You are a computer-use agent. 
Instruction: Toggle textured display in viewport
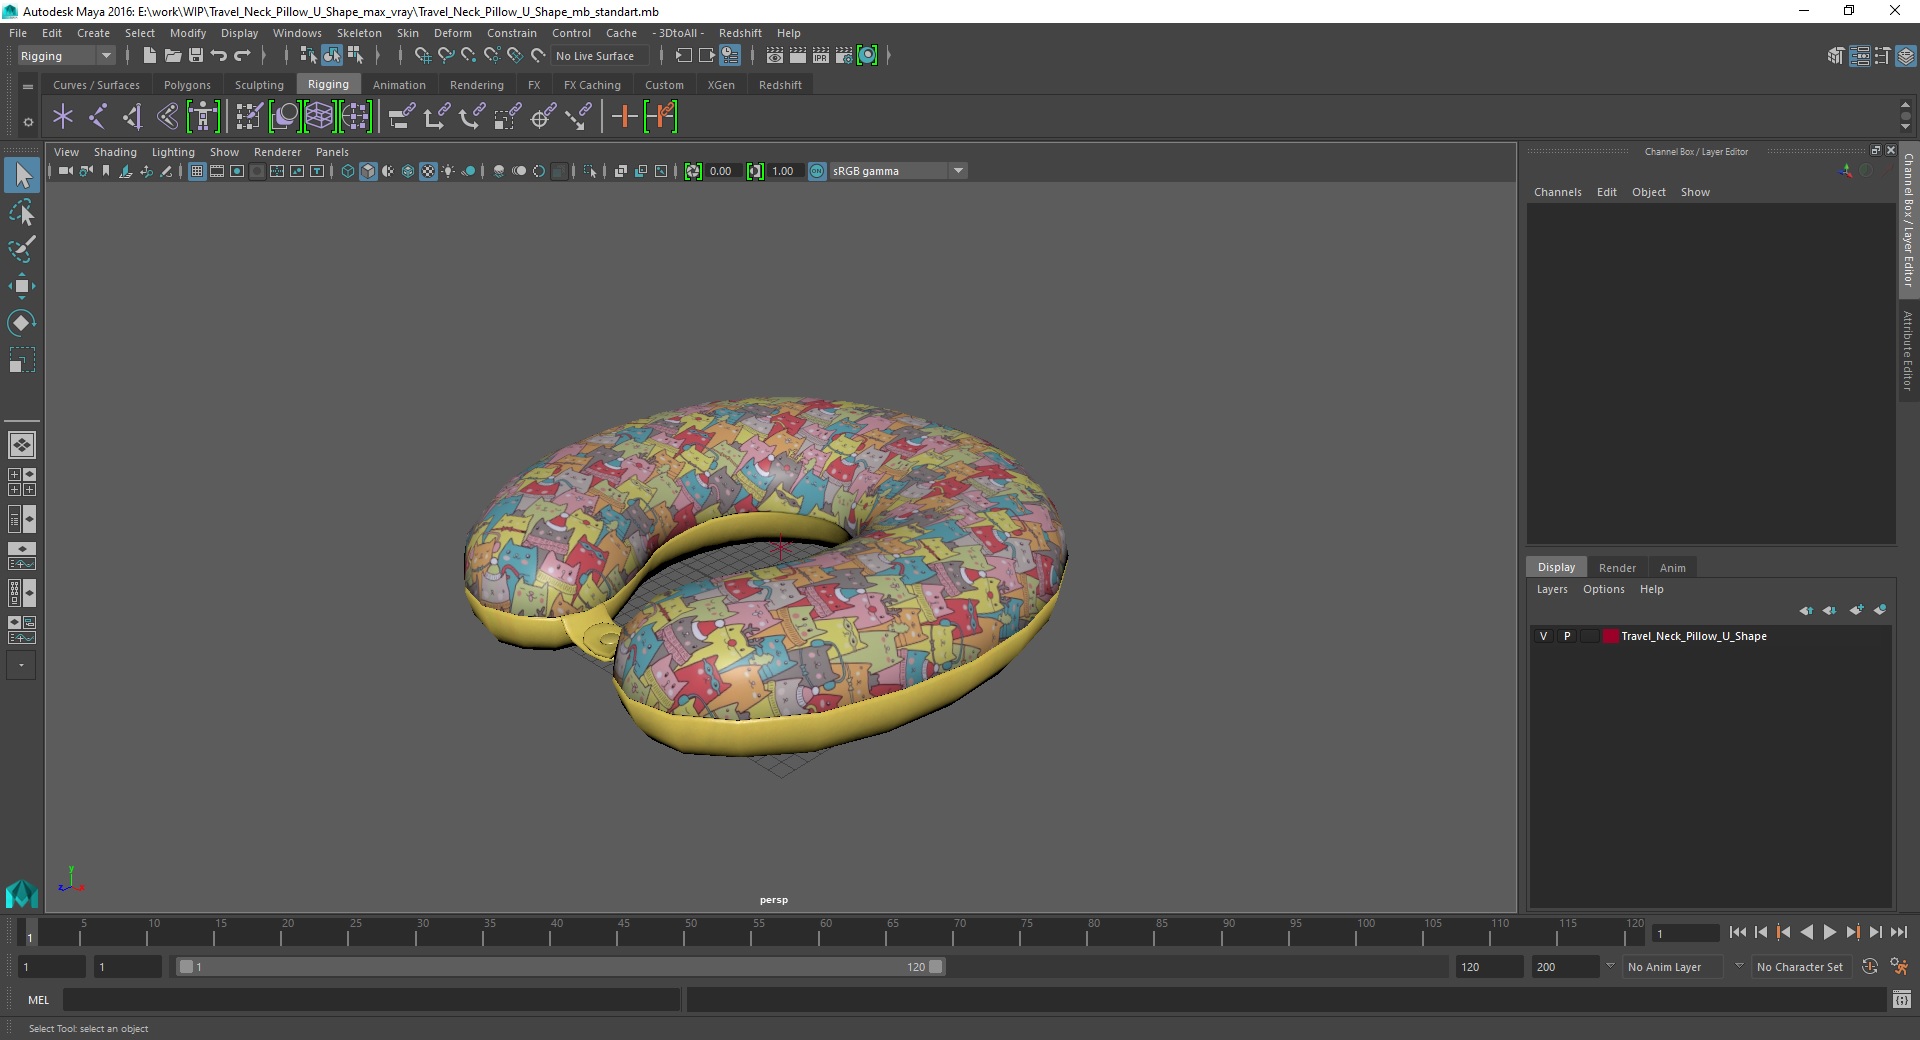click(428, 171)
